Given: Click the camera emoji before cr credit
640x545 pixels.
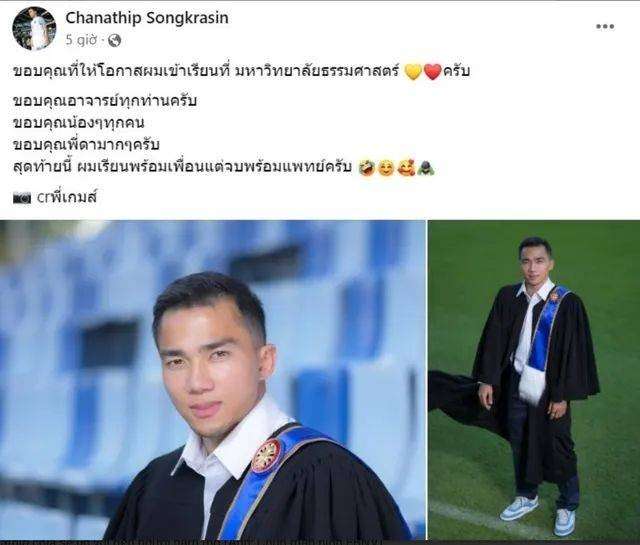Looking at the screenshot, I should pos(22,198).
